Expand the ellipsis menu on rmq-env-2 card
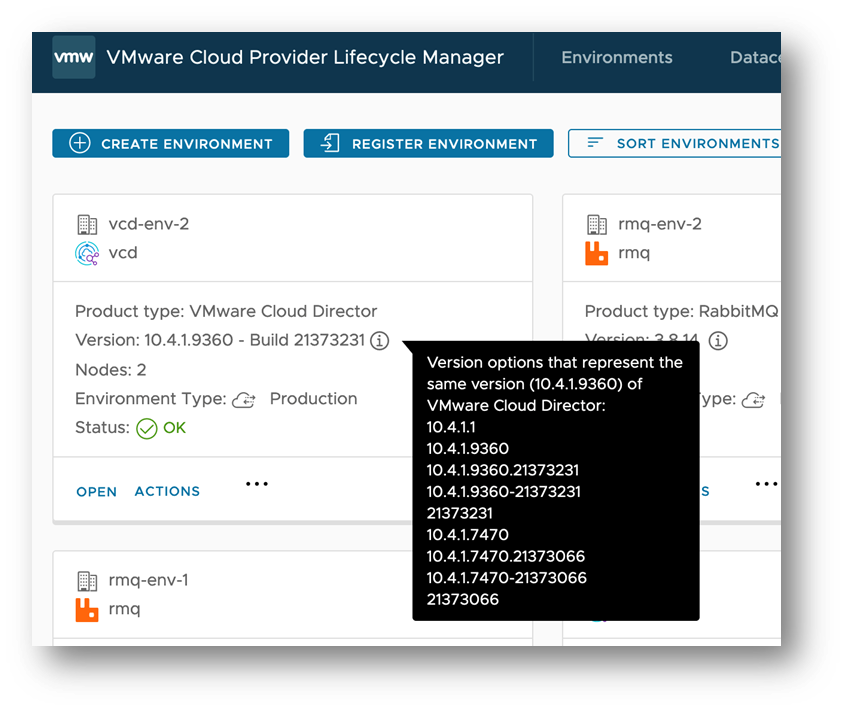This screenshot has width=846, height=711. 766,484
